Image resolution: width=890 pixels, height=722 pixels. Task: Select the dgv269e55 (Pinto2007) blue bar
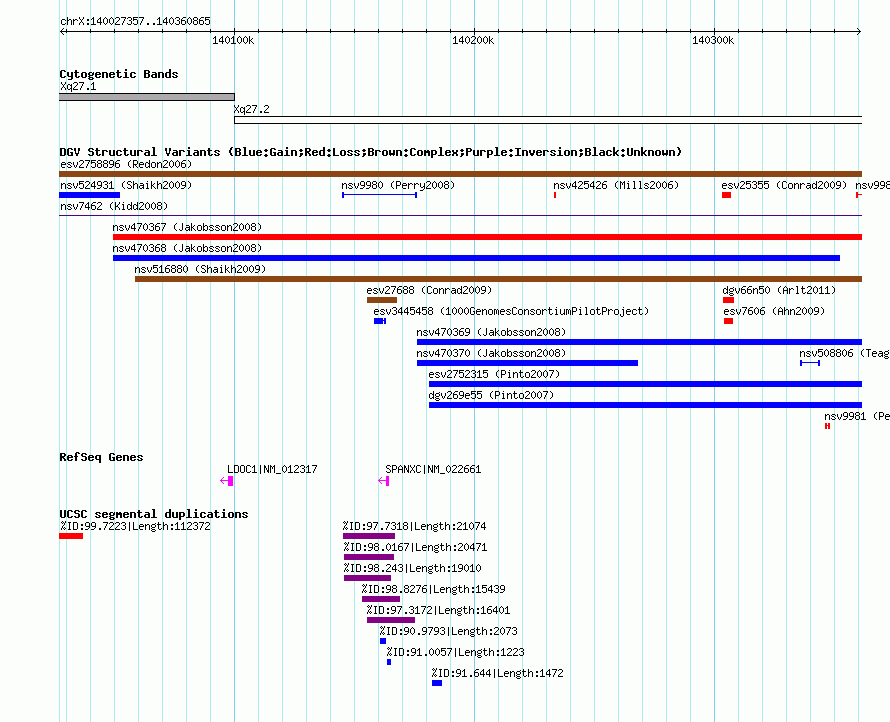coord(645,405)
